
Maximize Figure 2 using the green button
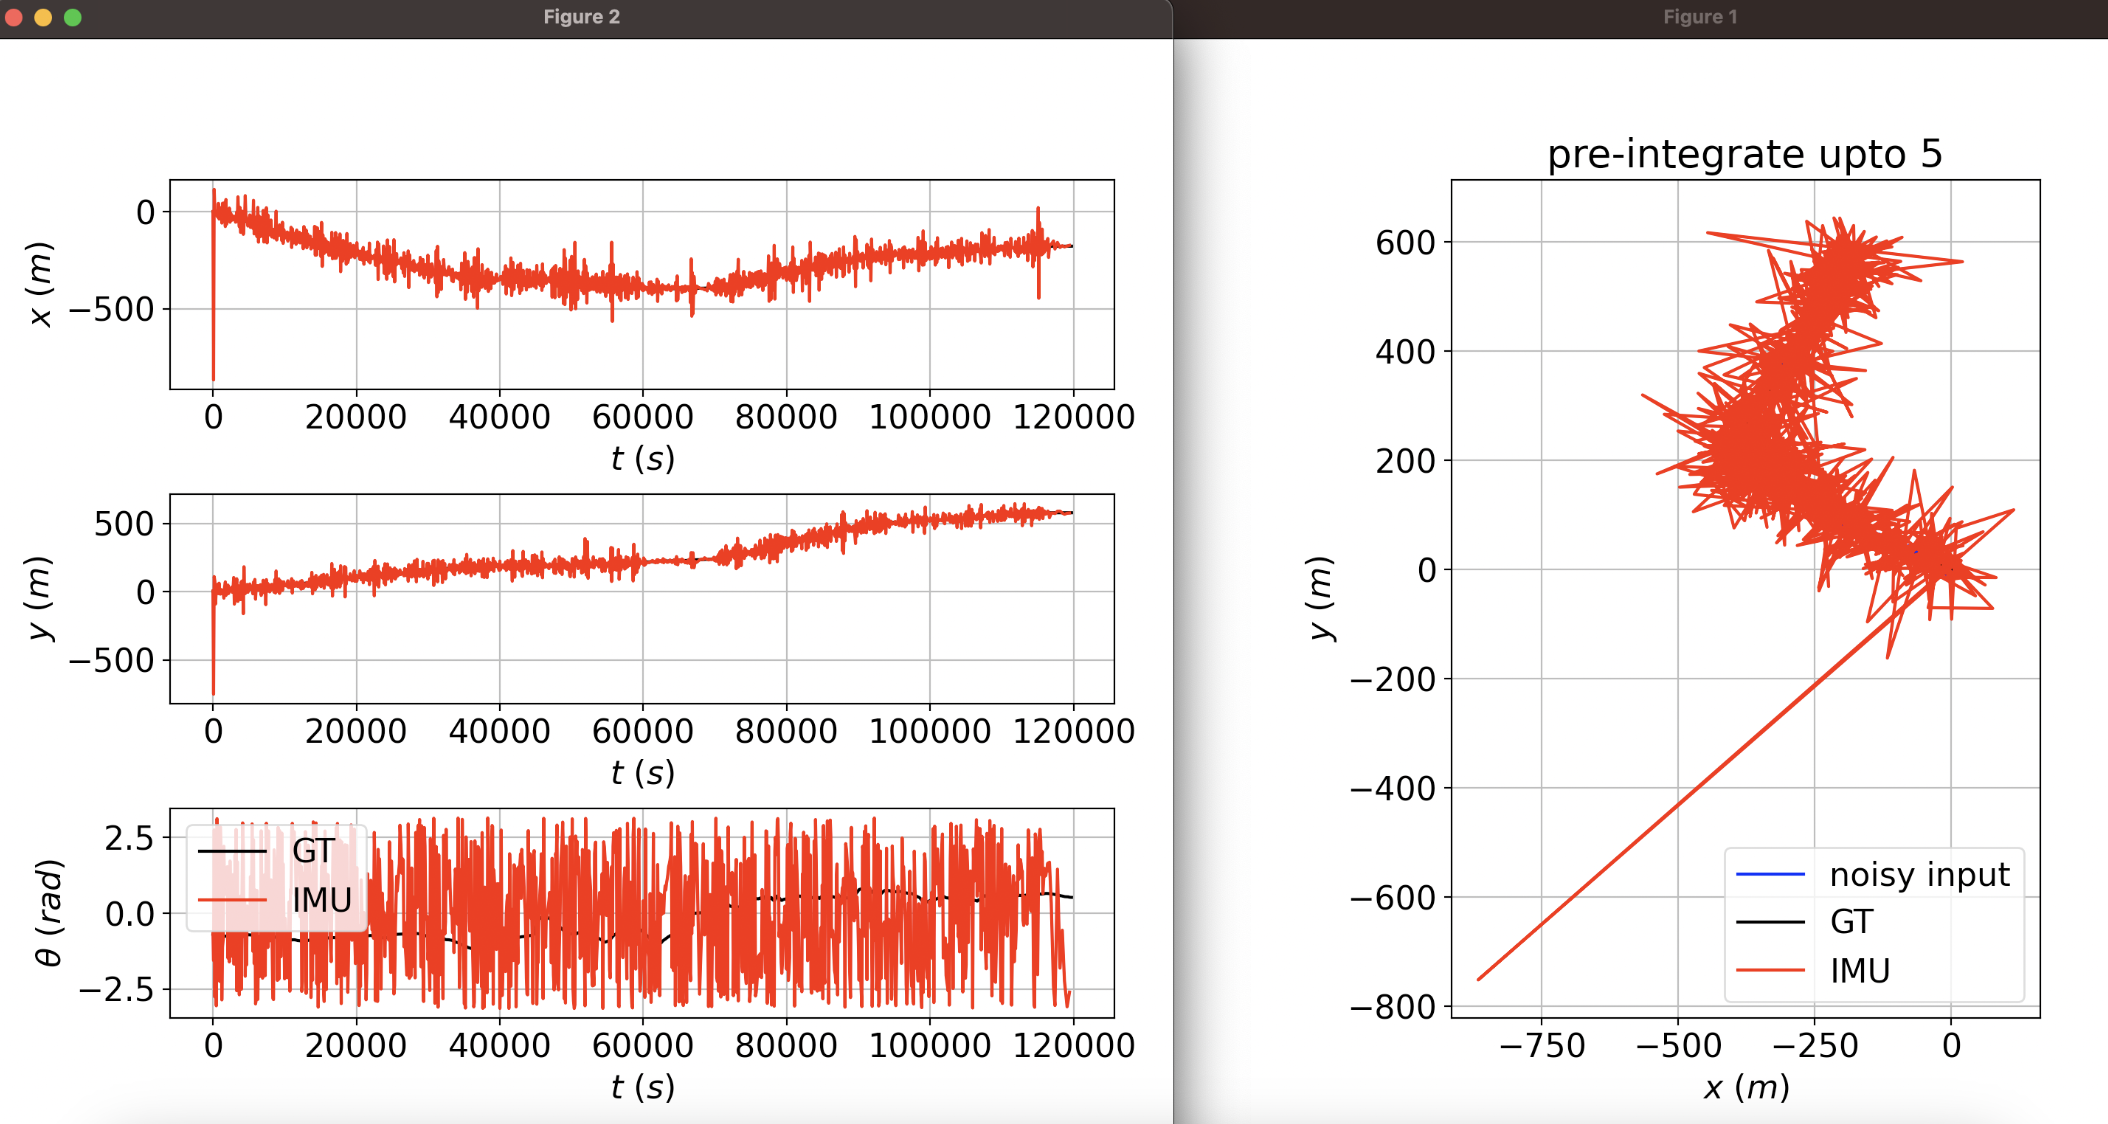point(73,17)
